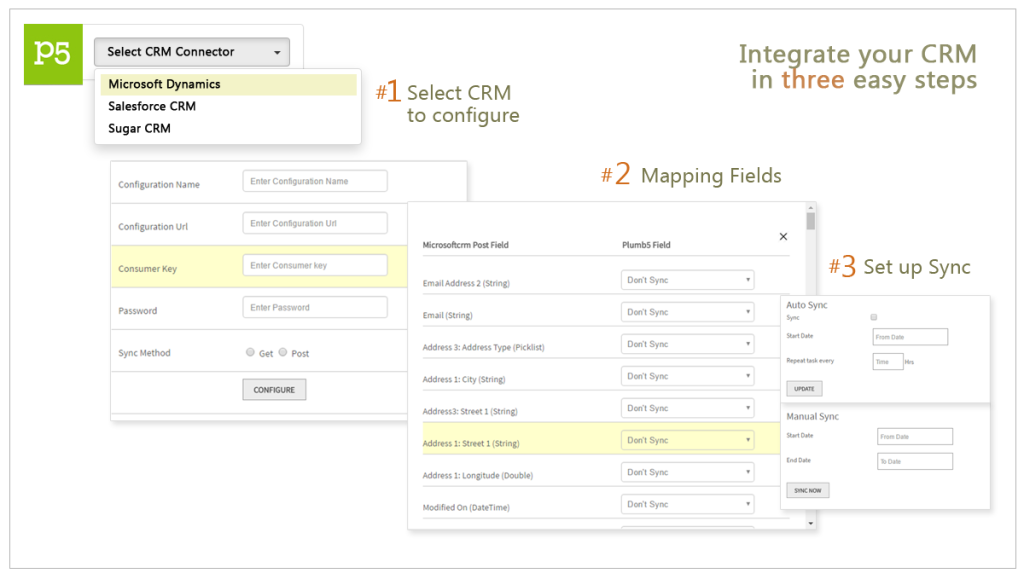Click the mapping panel scrollbar thumb
Screen dimensions: 1024x579
[x=810, y=221]
